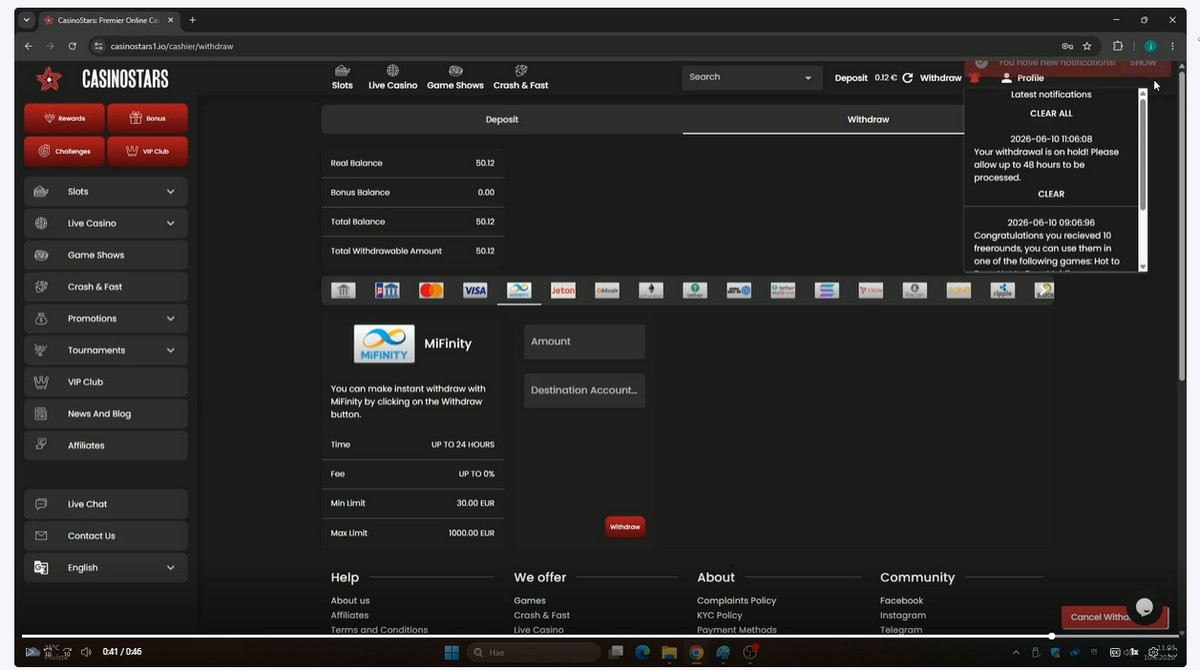Pick the Tron payment method
Viewport: 1200px width, 670px height.
pyautogui.click(x=870, y=290)
